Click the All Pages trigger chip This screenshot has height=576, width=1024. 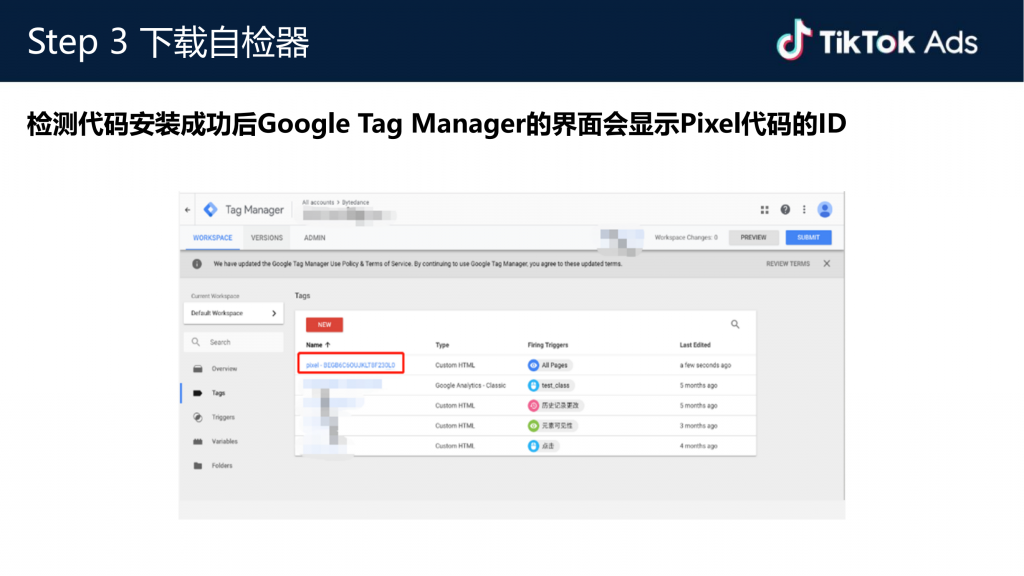pyautogui.click(x=548, y=365)
